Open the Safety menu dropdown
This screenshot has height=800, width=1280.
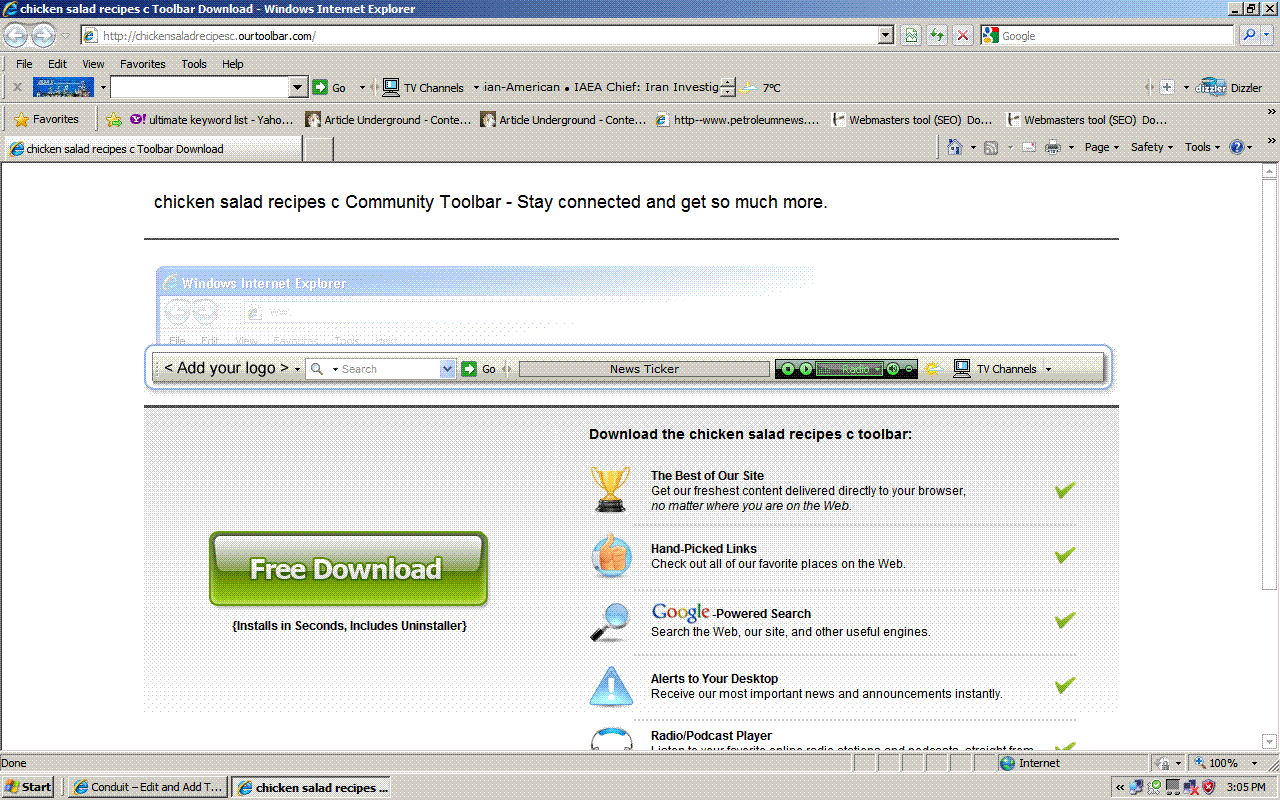tap(1152, 147)
